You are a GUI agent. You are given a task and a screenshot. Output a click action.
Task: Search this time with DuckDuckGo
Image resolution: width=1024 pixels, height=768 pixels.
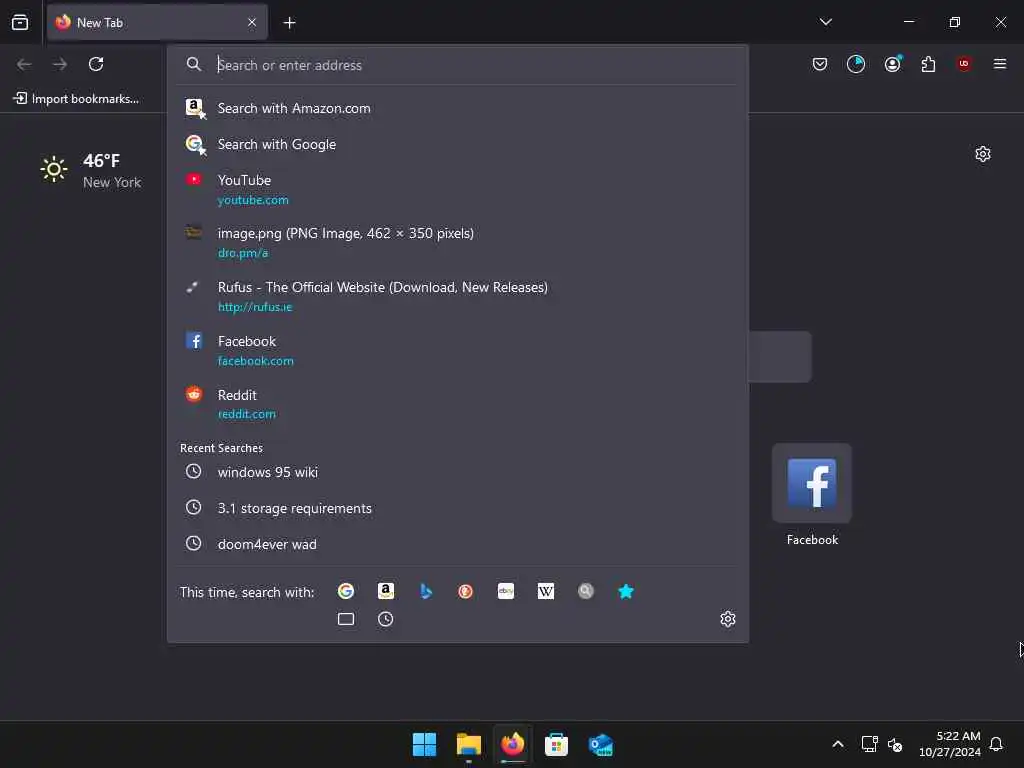click(x=466, y=592)
